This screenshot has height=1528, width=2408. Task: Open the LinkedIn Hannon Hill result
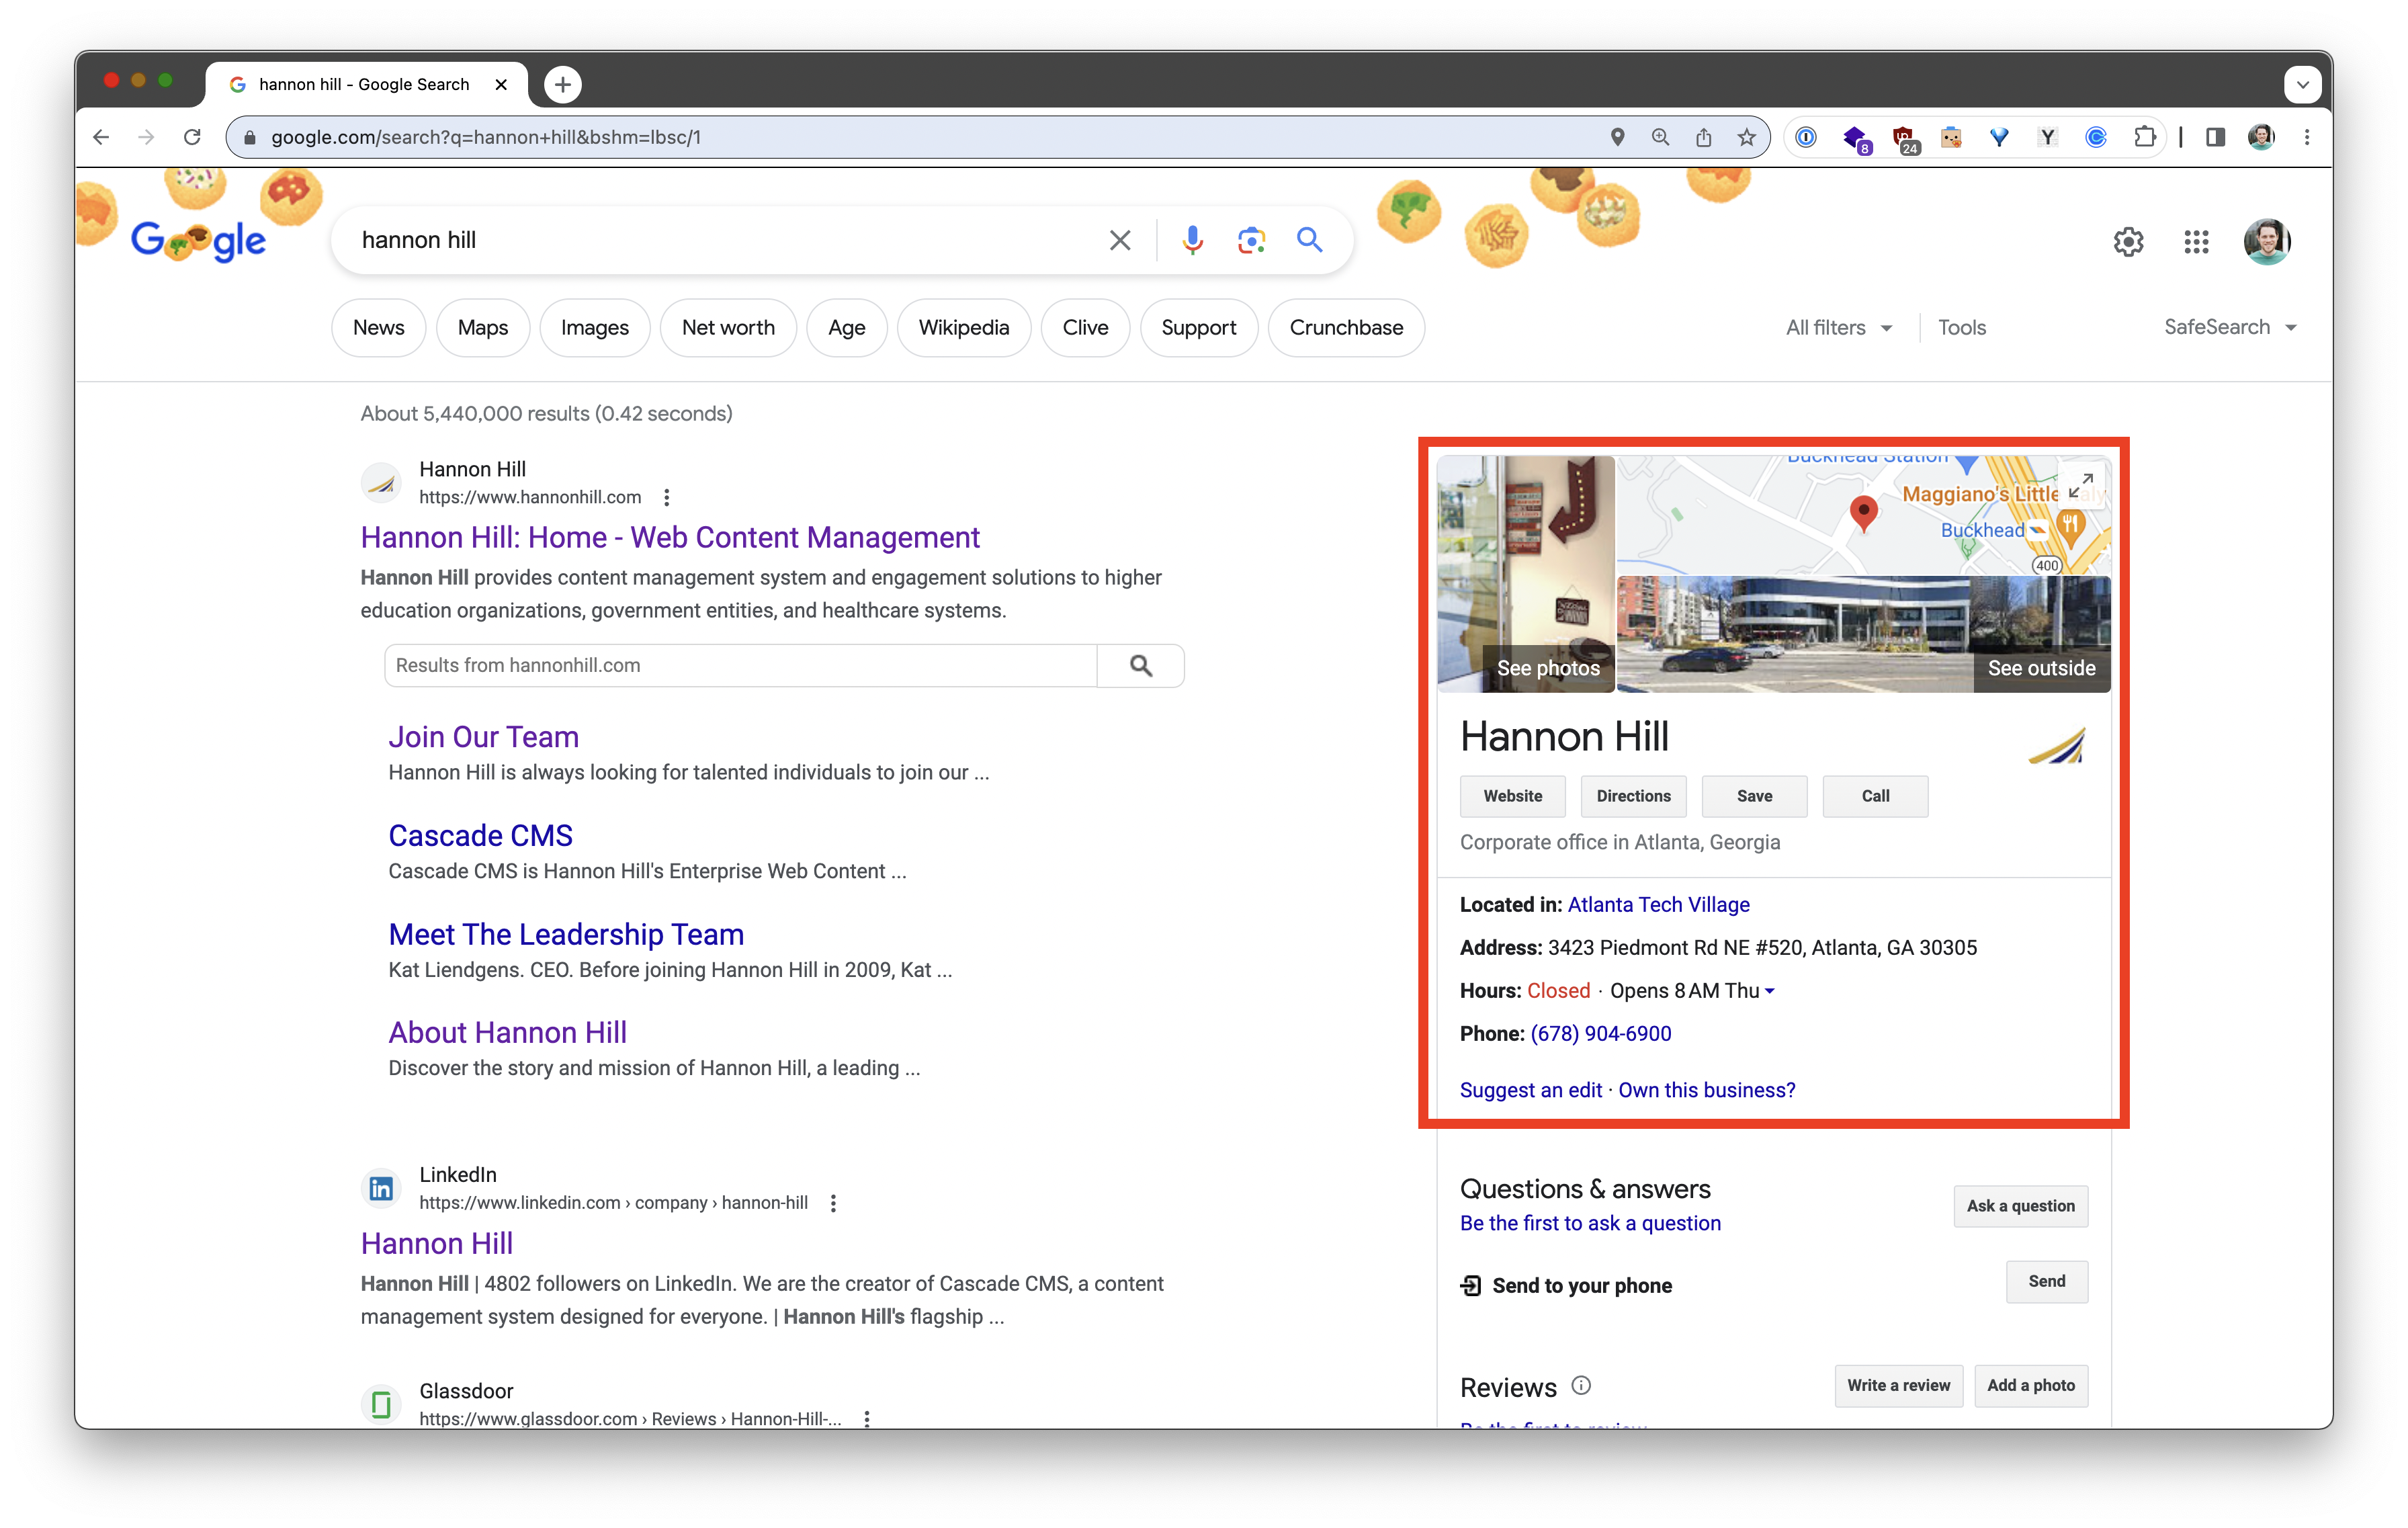437,1243
